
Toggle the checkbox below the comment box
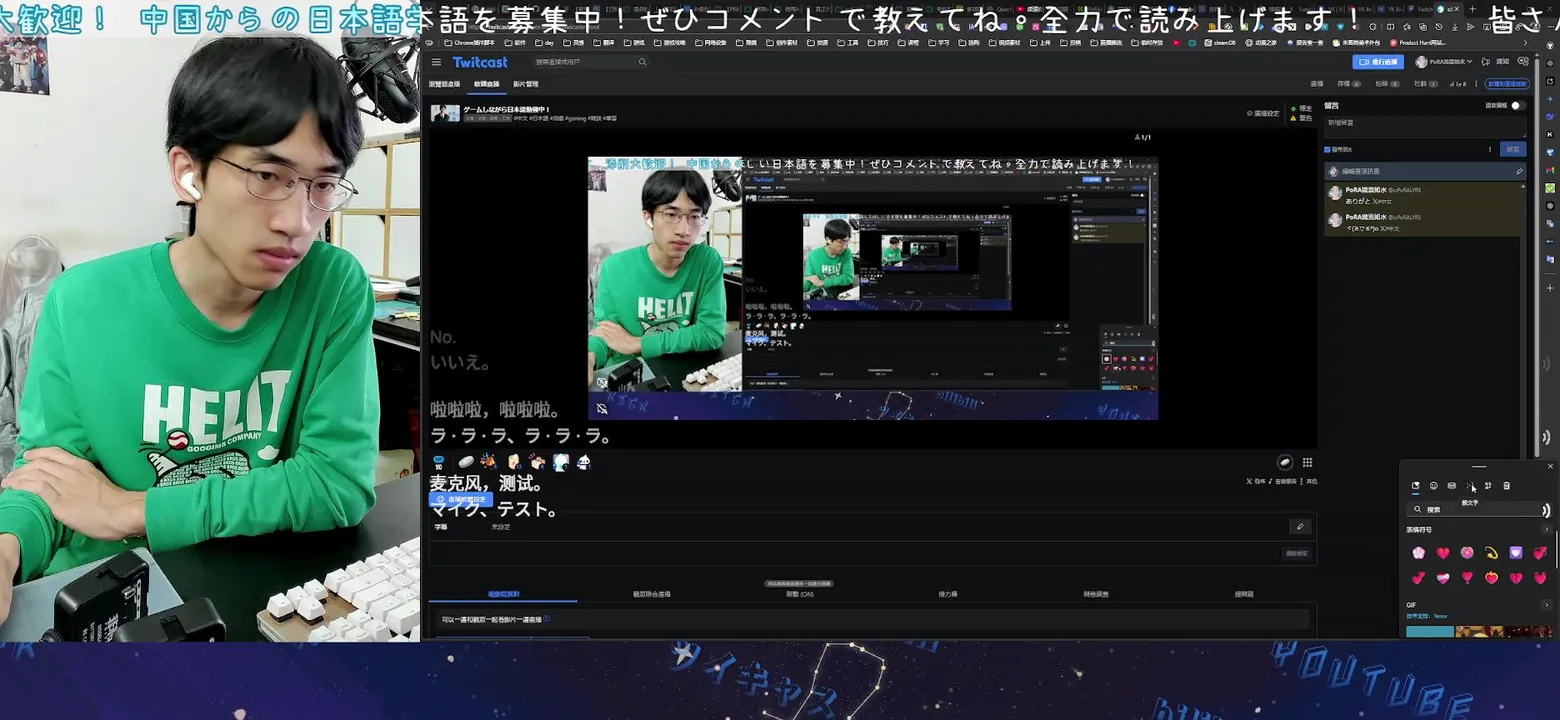(1328, 150)
